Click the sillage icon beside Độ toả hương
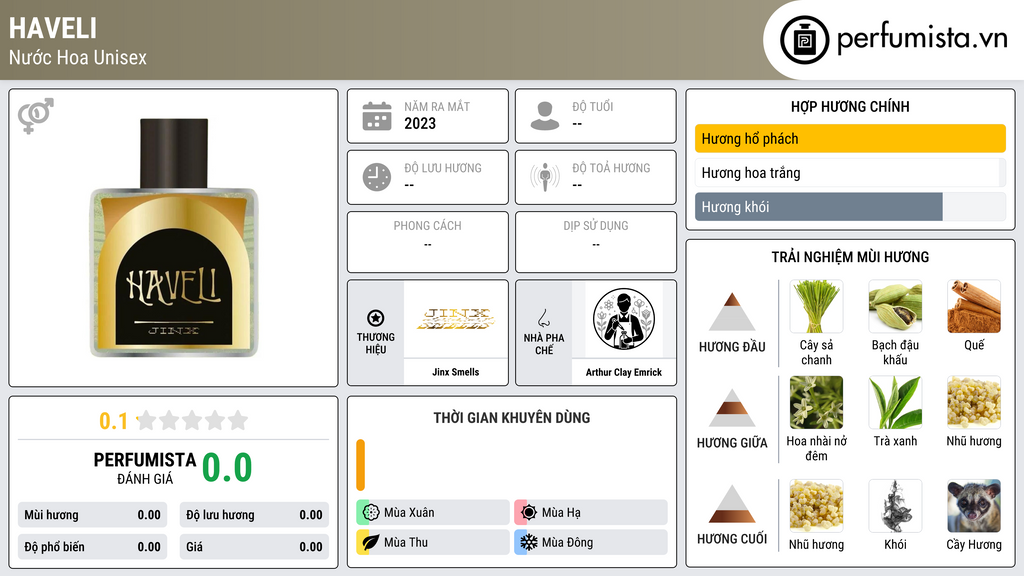This screenshot has width=1024, height=576. click(545, 177)
